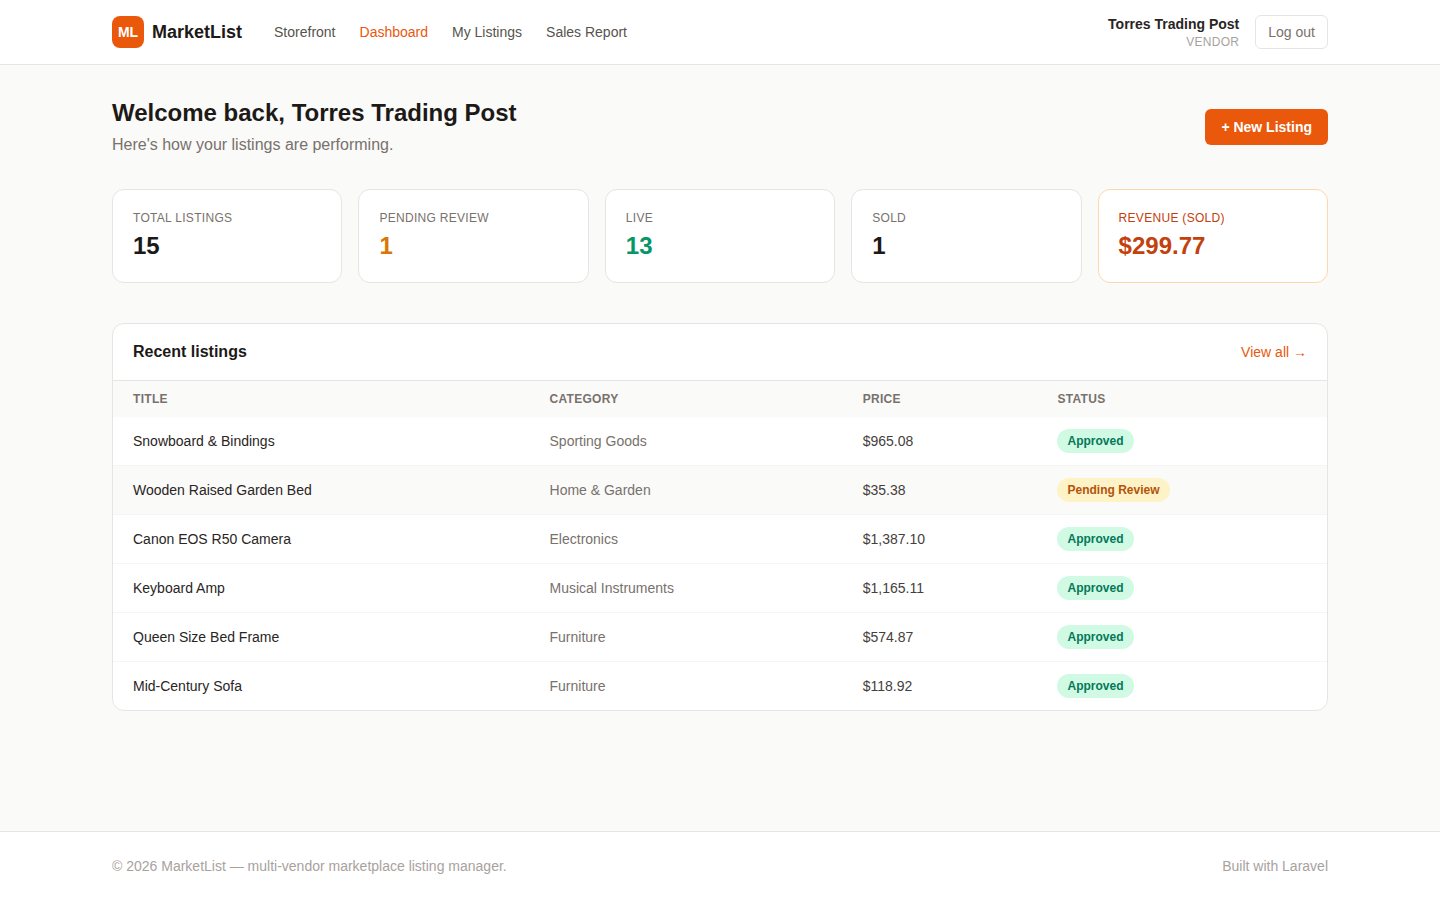Create a listing with + New Listing
Image resolution: width=1440 pixels, height=900 pixels.
pos(1266,127)
